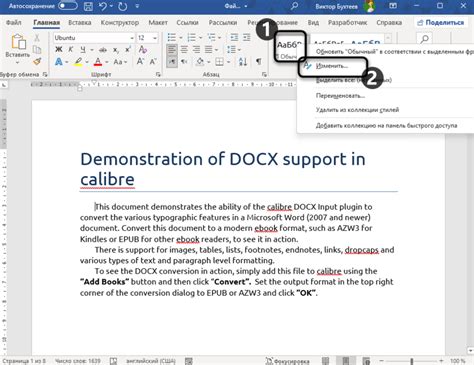Apply bold formatting with Ж button
The height and width of the screenshot is (365, 474).
click(59, 50)
